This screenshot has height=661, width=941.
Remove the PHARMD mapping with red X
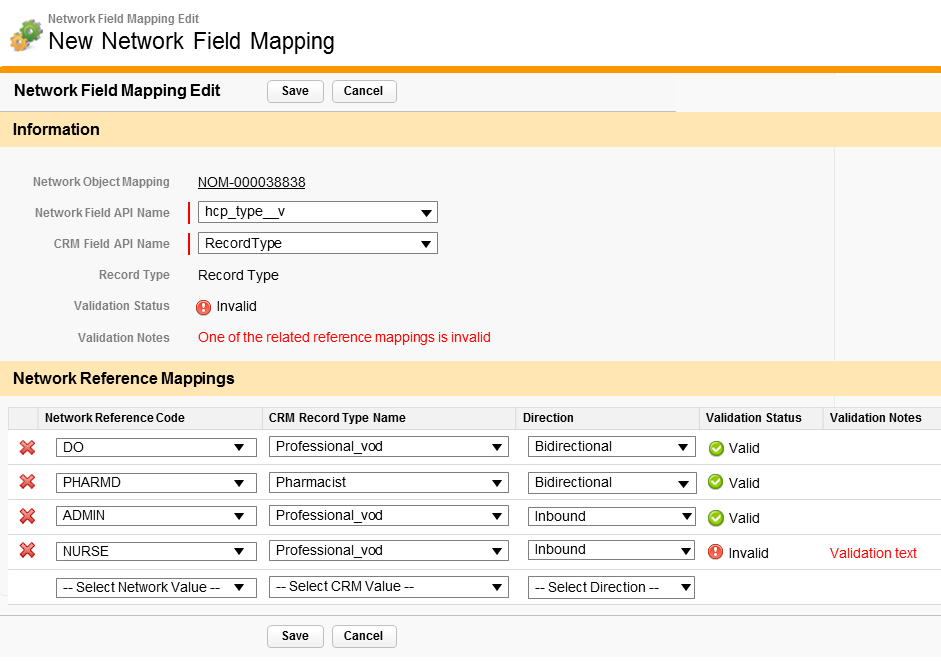point(27,482)
